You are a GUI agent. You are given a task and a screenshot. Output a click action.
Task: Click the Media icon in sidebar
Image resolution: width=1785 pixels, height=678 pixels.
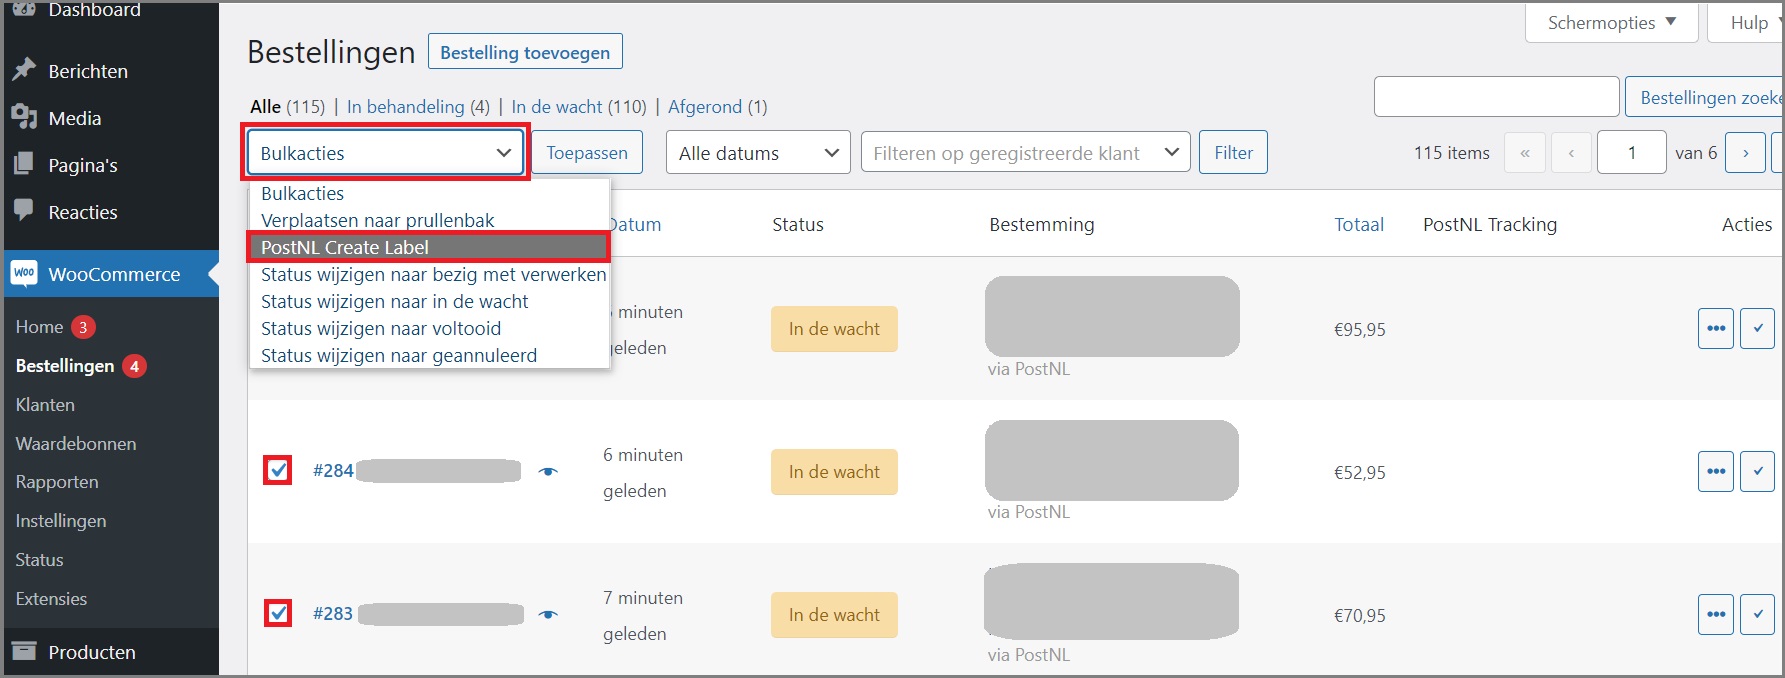pyautogui.click(x=25, y=118)
